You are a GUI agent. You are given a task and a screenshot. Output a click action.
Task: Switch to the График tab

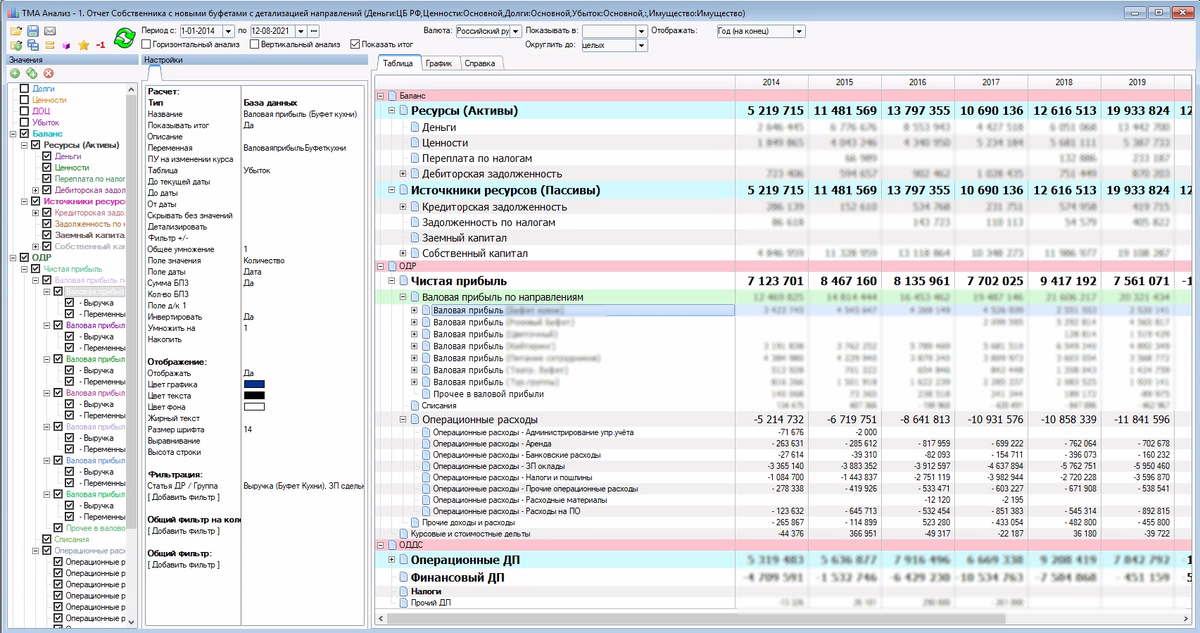coord(437,63)
